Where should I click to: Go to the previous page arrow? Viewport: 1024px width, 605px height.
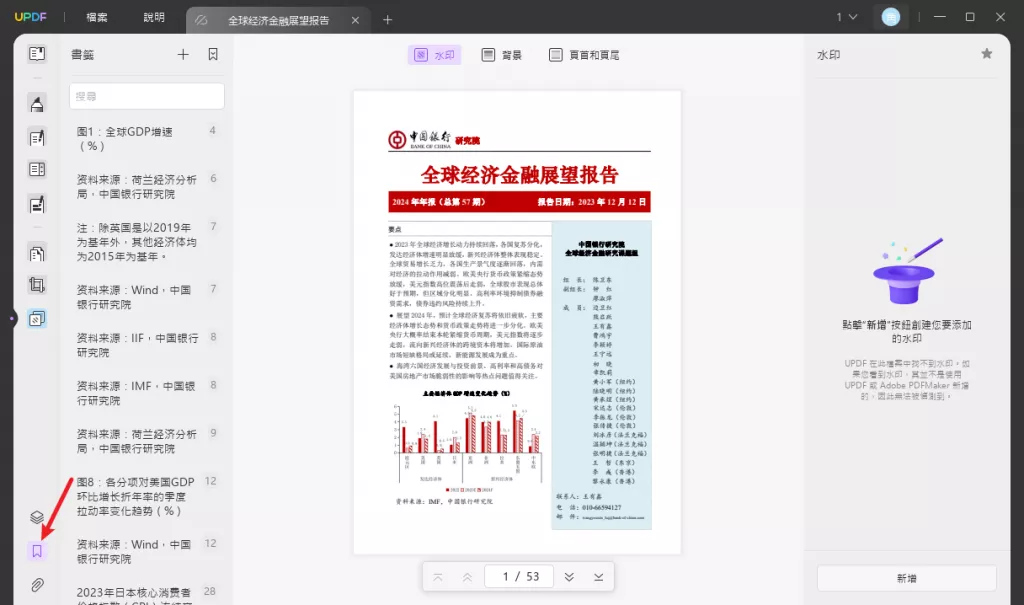[468, 577]
